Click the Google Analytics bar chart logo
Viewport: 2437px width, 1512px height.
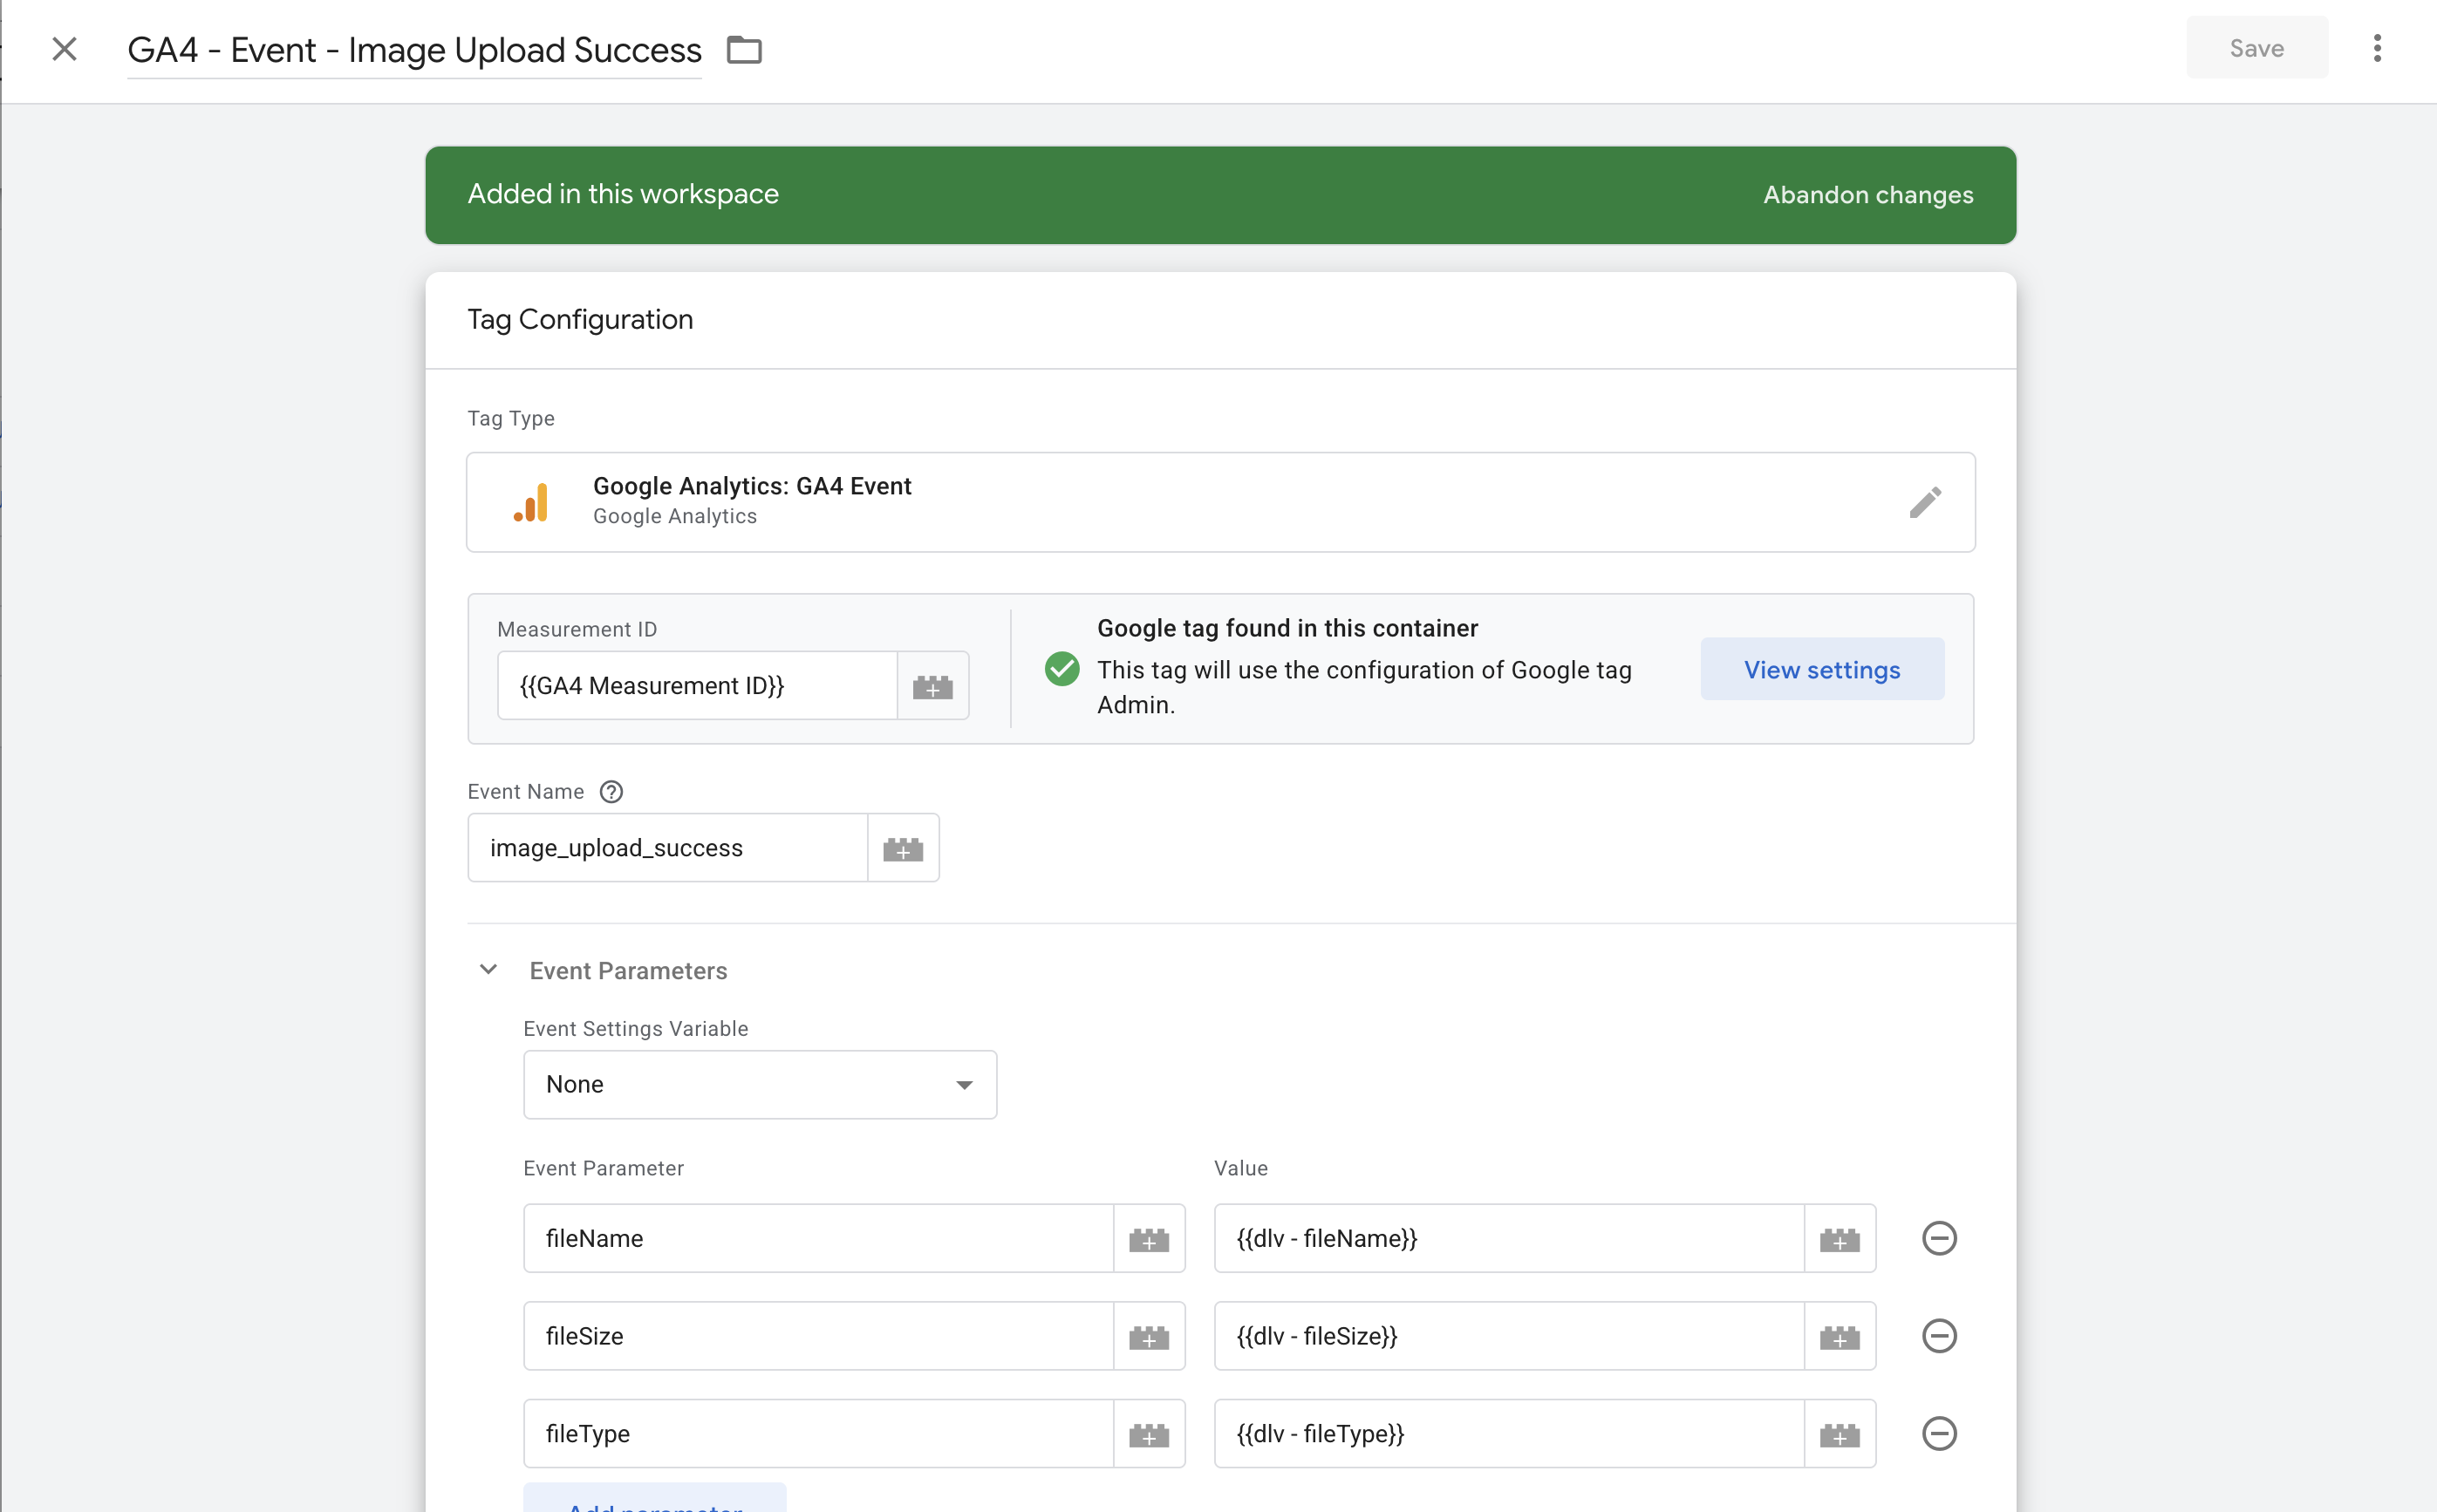click(531, 502)
